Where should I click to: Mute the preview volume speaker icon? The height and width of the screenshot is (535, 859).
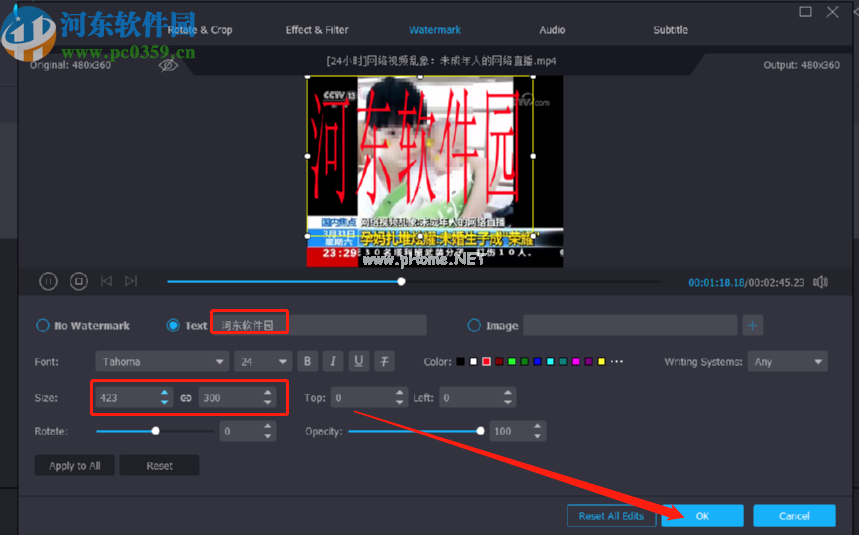coord(820,282)
